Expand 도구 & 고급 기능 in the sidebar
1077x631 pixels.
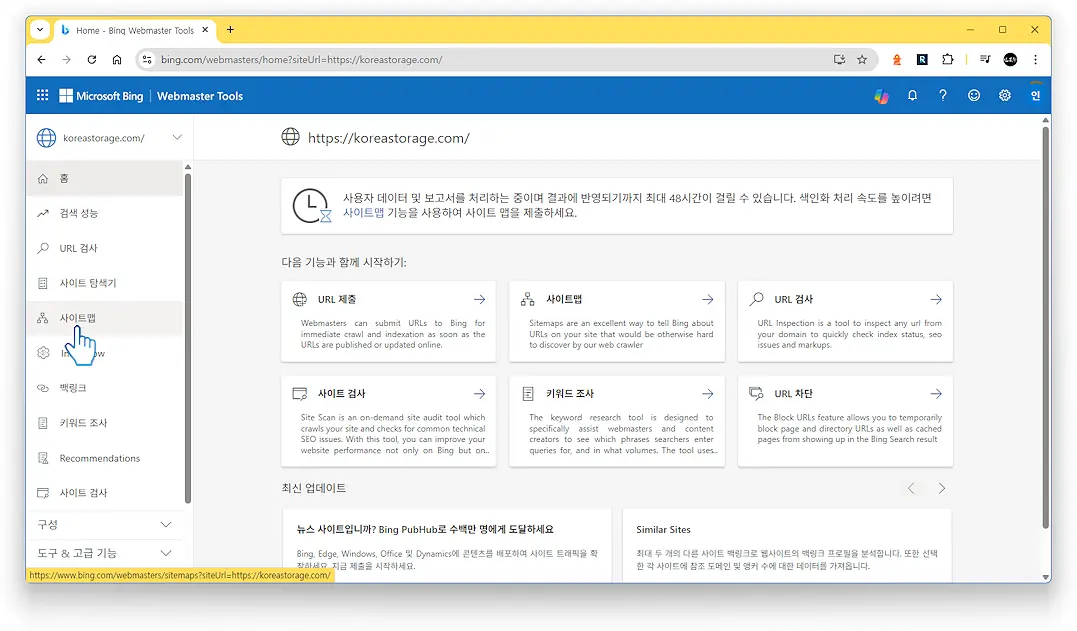tap(105, 553)
